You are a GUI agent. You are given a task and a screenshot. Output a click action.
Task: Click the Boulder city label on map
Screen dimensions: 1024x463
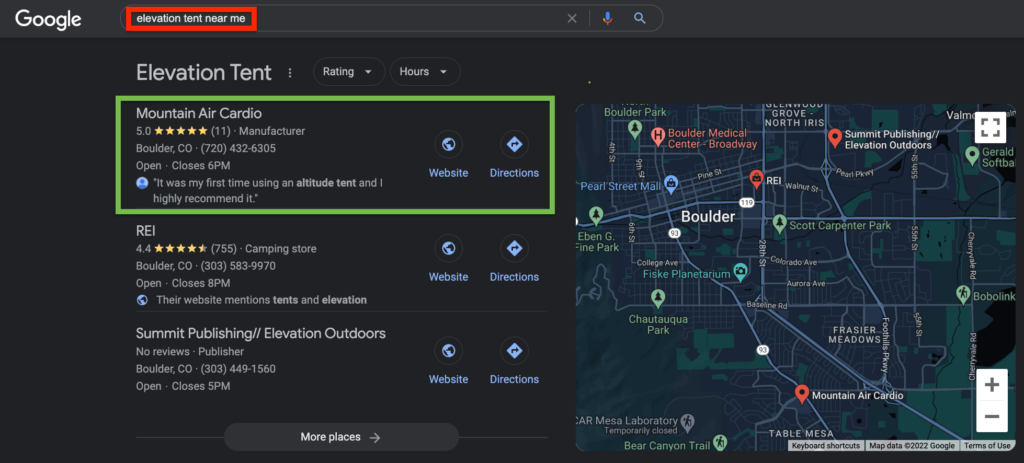[708, 216]
